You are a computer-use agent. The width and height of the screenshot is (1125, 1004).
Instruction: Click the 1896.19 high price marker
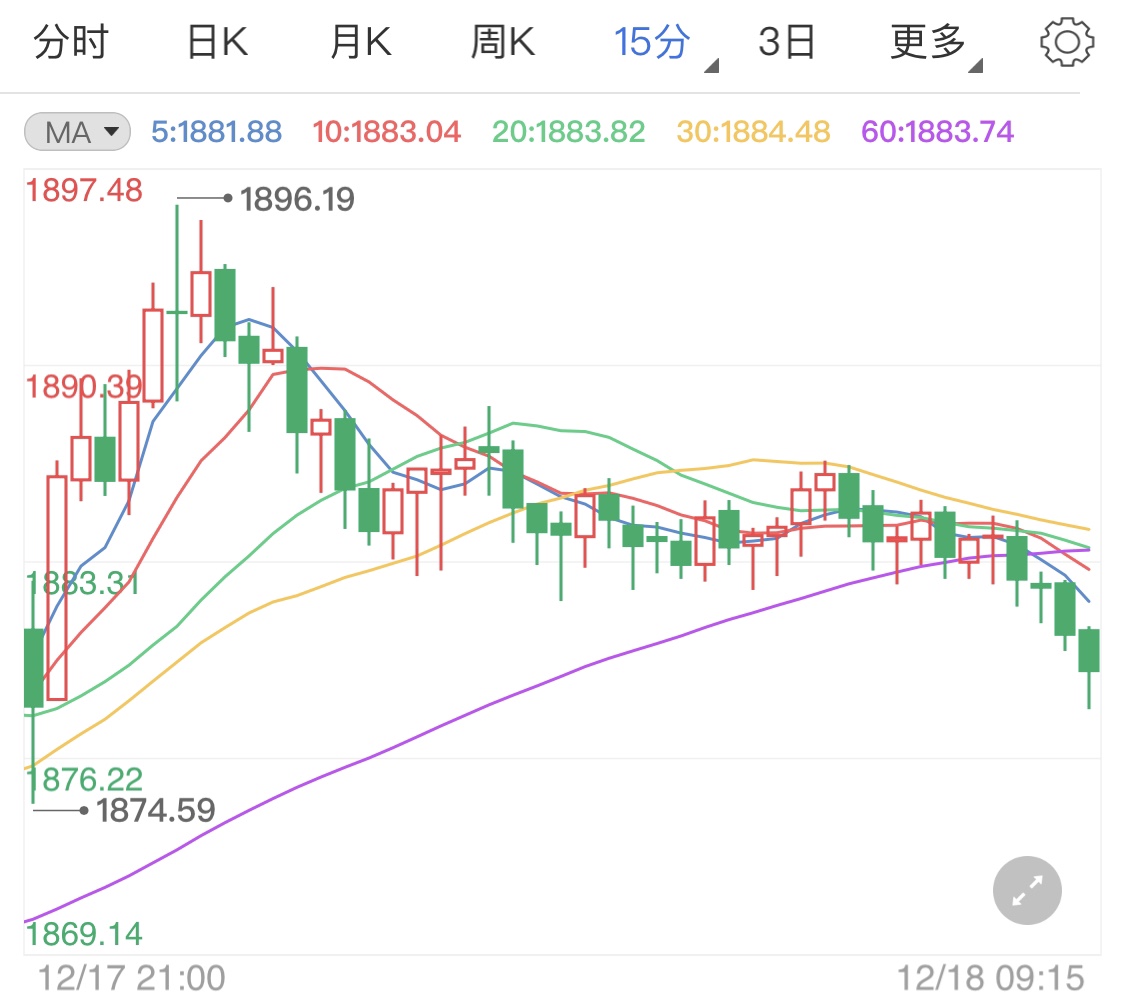pyautogui.click(x=295, y=200)
